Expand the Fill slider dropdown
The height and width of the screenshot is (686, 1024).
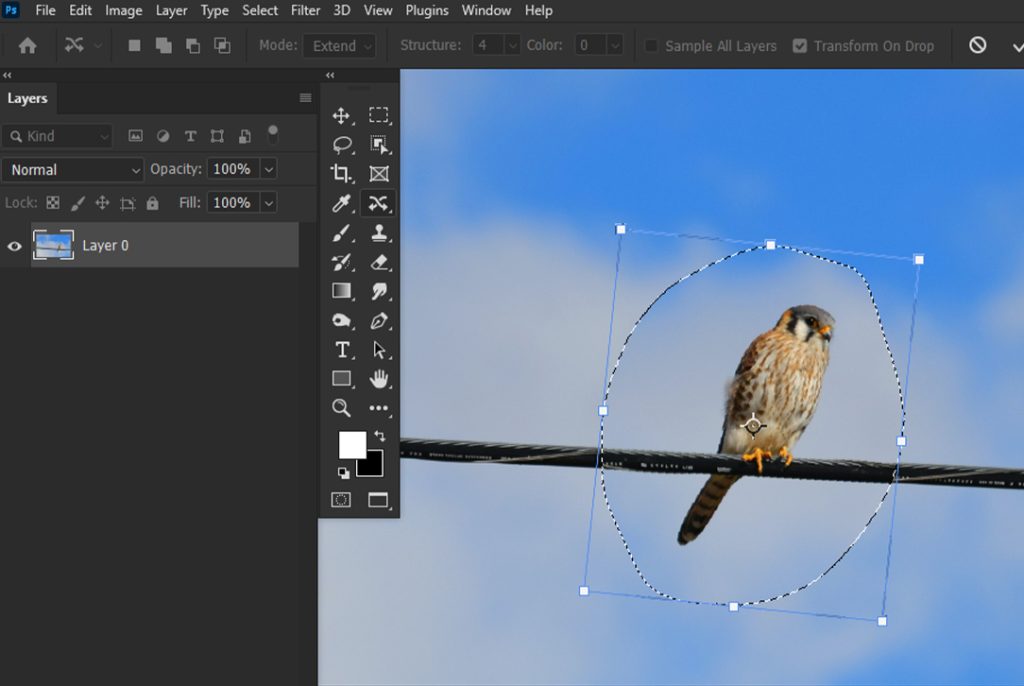[x=269, y=203]
